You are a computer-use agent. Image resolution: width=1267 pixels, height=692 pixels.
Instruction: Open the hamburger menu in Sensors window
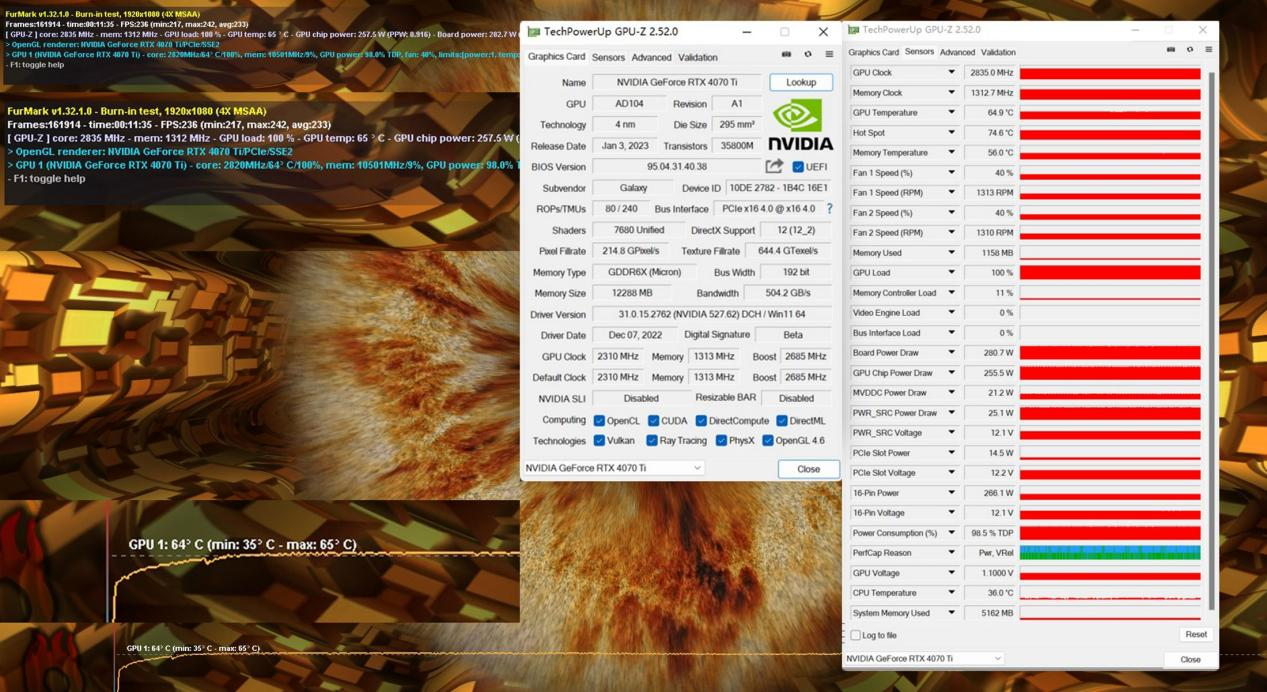click(x=1209, y=50)
